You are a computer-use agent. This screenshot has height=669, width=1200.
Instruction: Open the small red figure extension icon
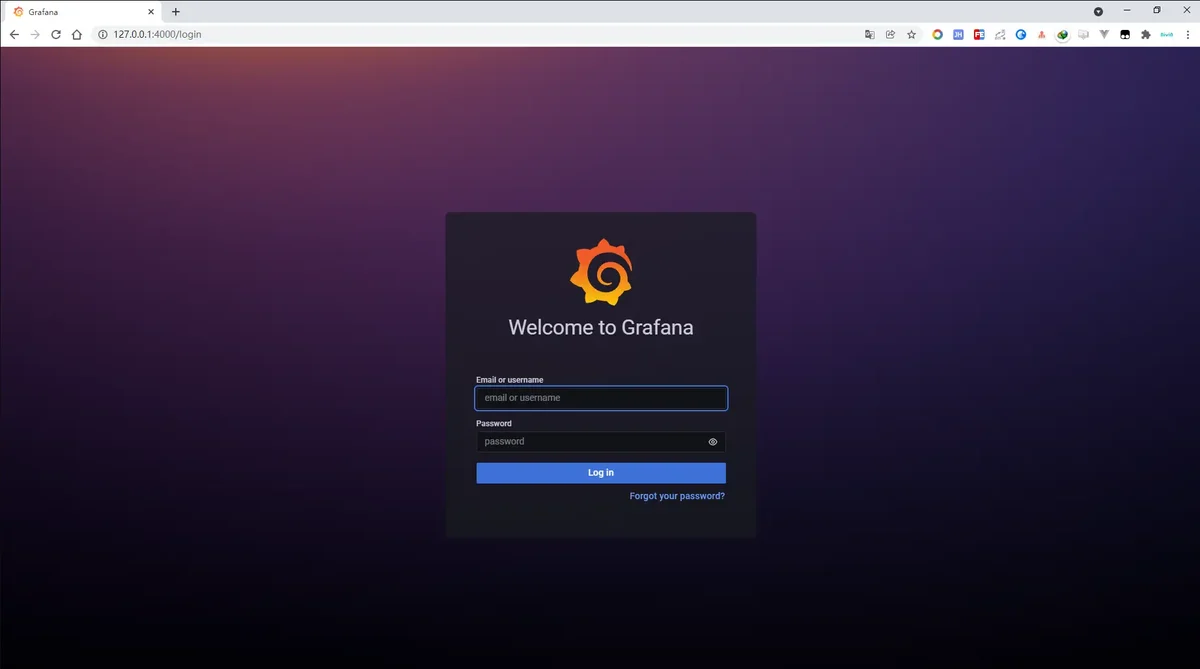coord(1042,34)
